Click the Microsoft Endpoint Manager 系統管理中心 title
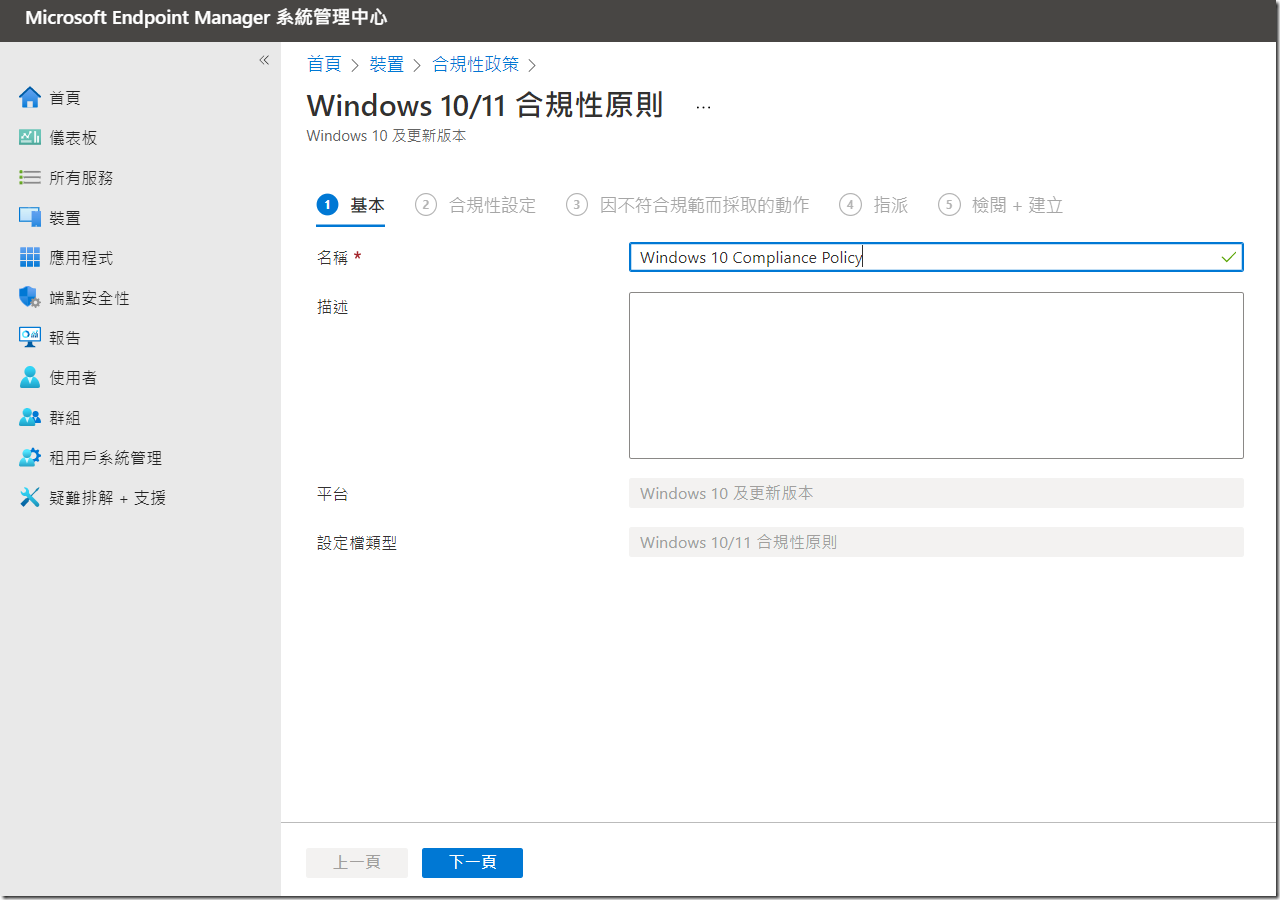 pyautogui.click(x=206, y=18)
